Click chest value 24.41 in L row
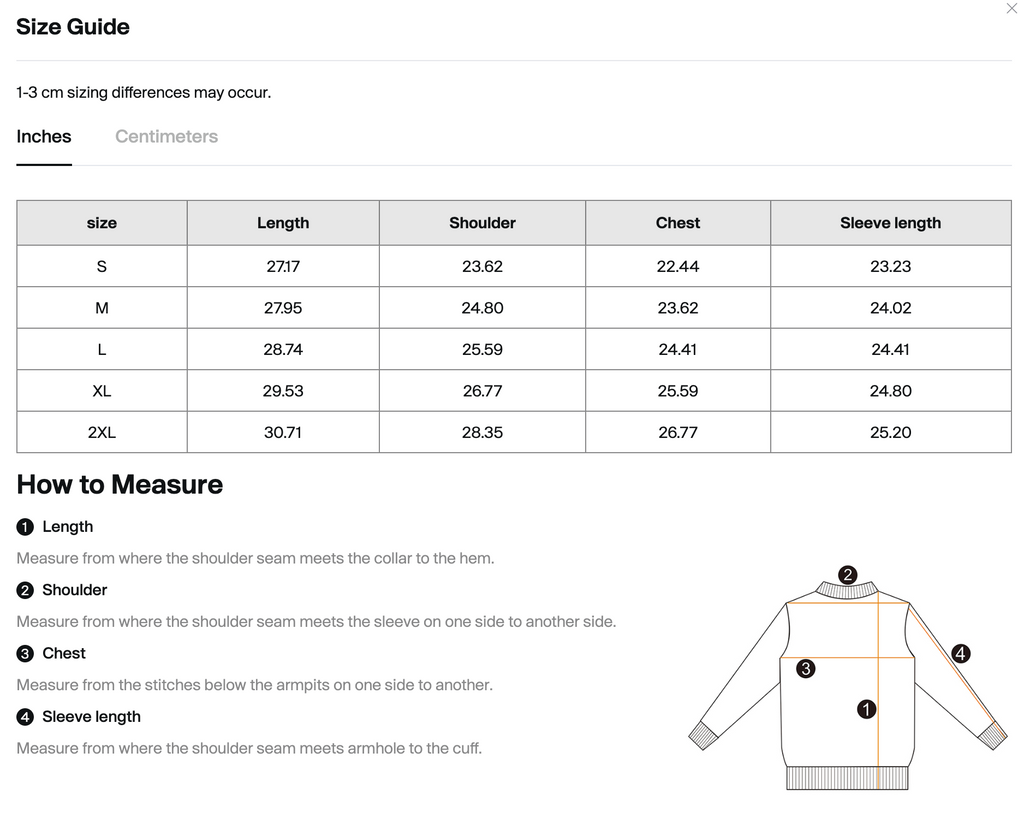The width and height of the screenshot is (1024, 818). (x=678, y=350)
